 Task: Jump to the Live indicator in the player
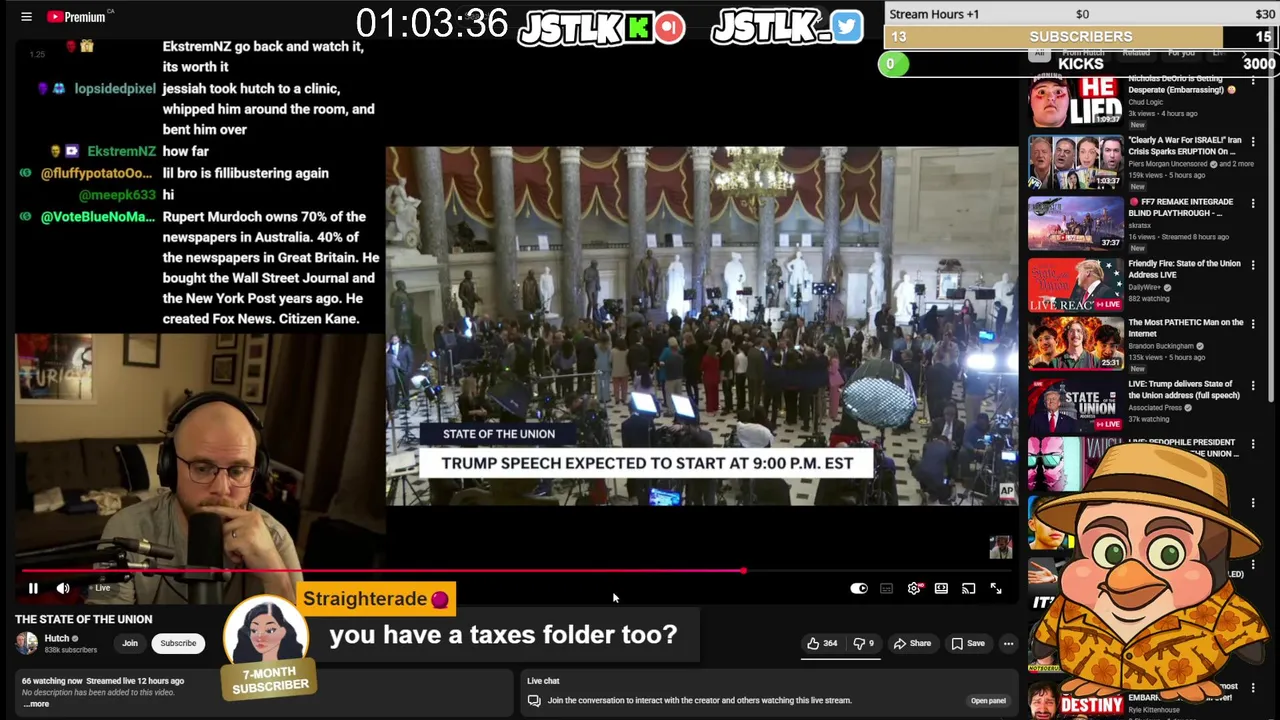click(x=102, y=589)
